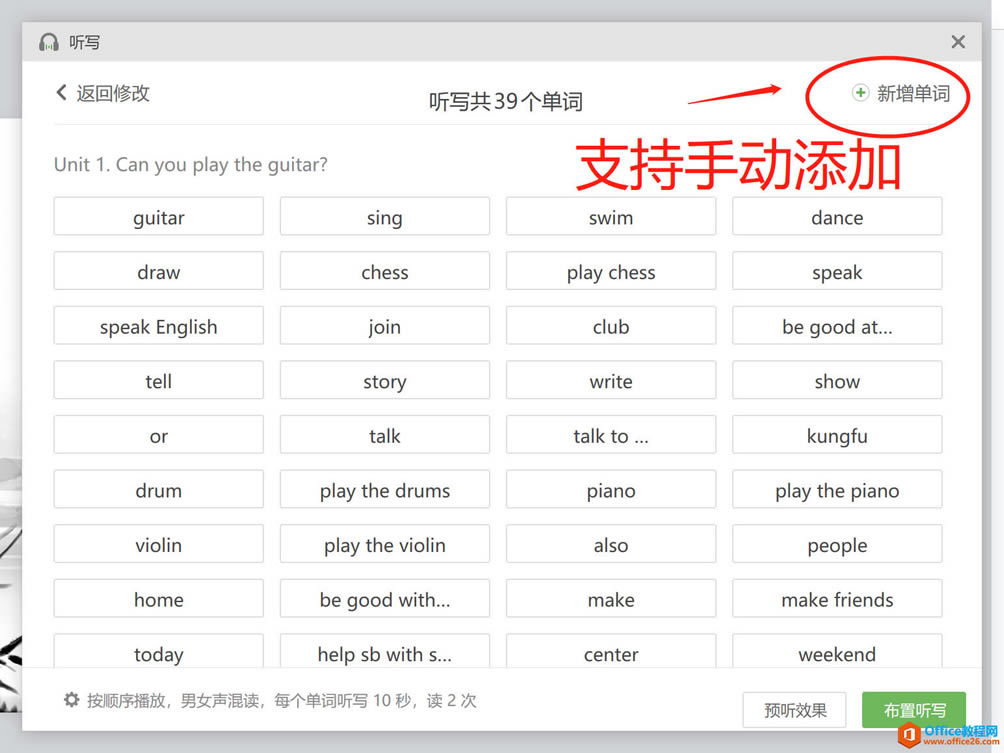The width and height of the screenshot is (1004, 753).
Task: Select the phrase 'make friends'
Action: tap(837, 598)
